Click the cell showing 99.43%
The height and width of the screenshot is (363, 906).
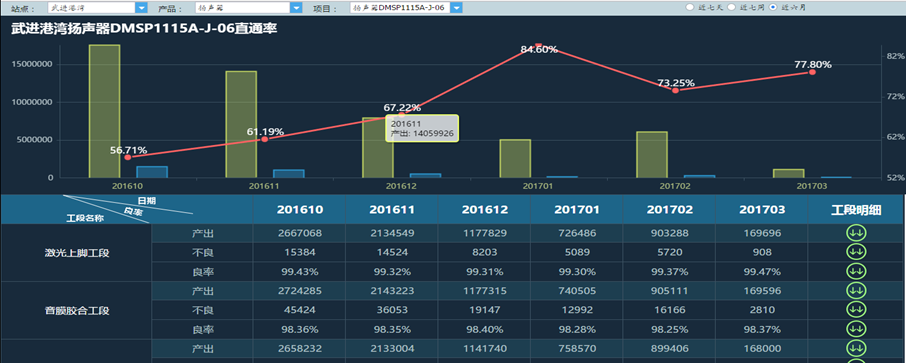(299, 272)
